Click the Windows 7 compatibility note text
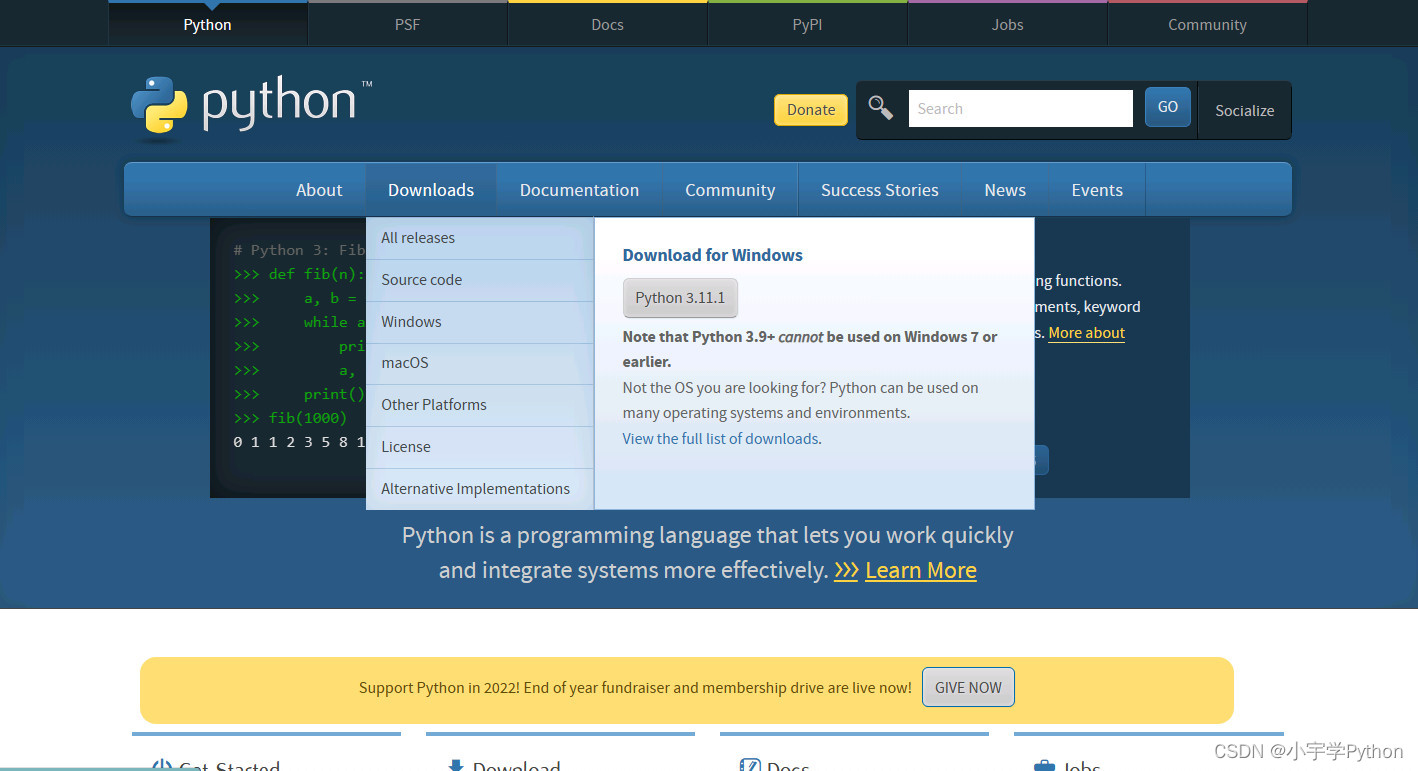The image size is (1418, 771). point(810,349)
